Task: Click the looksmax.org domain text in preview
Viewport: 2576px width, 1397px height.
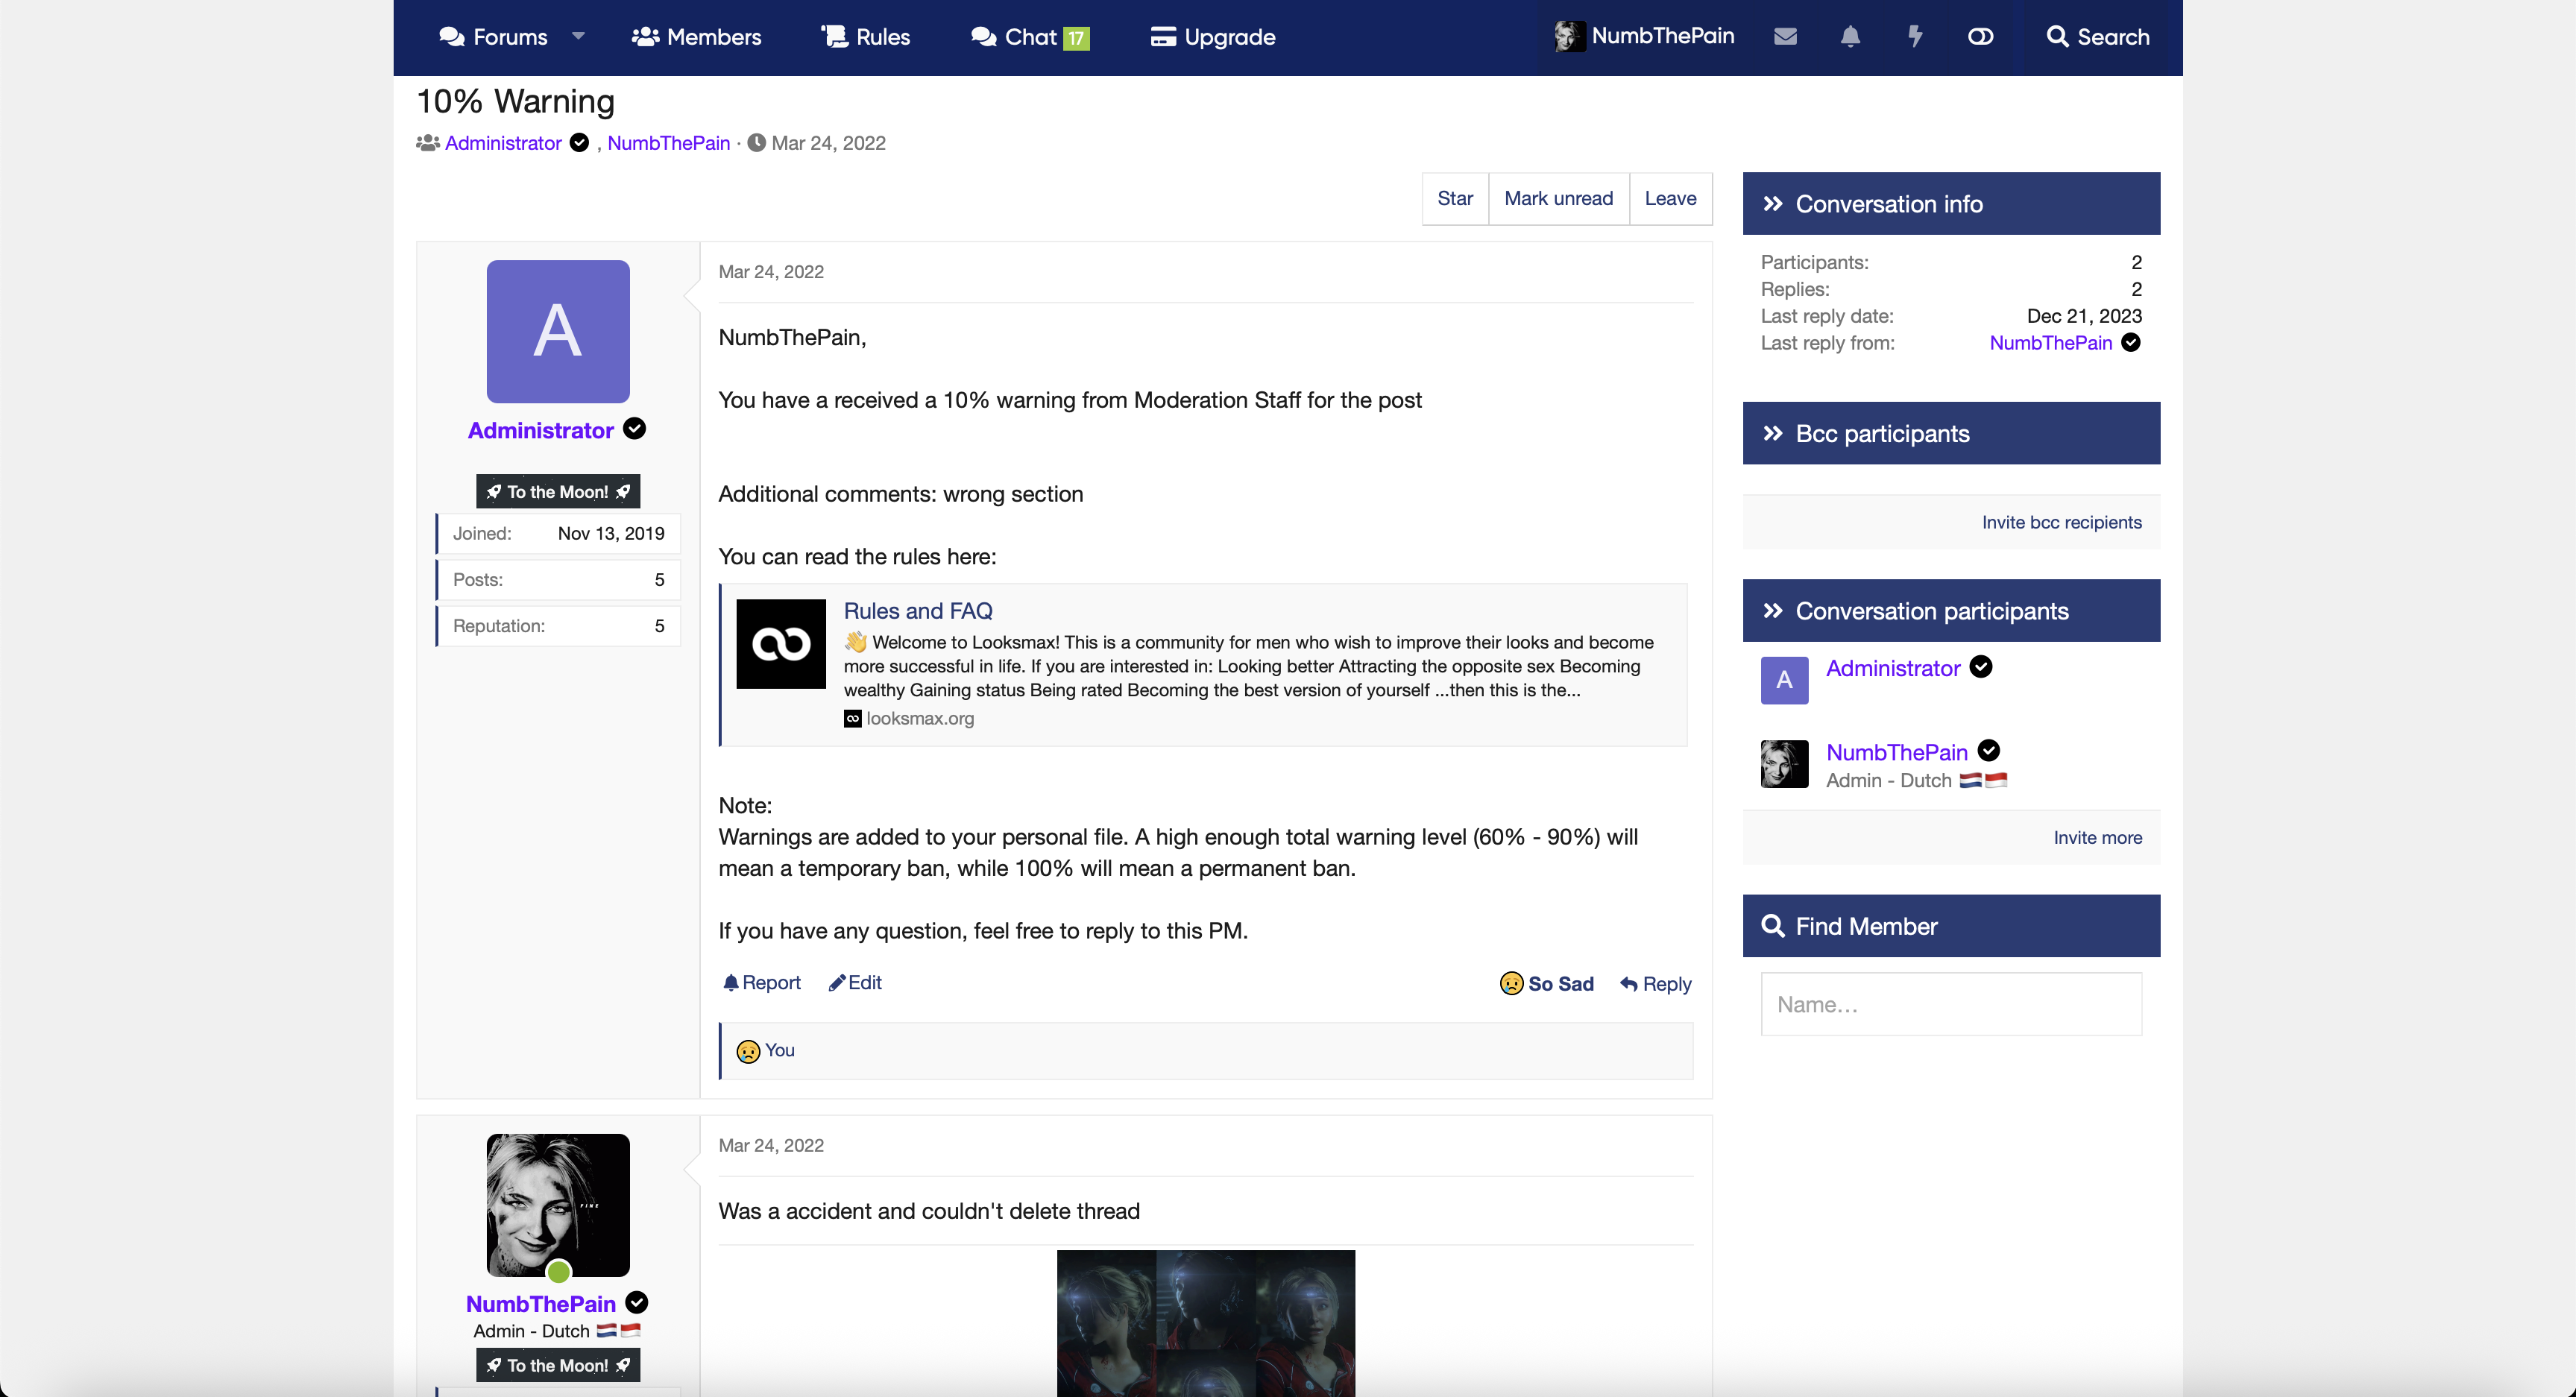Action: tap(920, 718)
